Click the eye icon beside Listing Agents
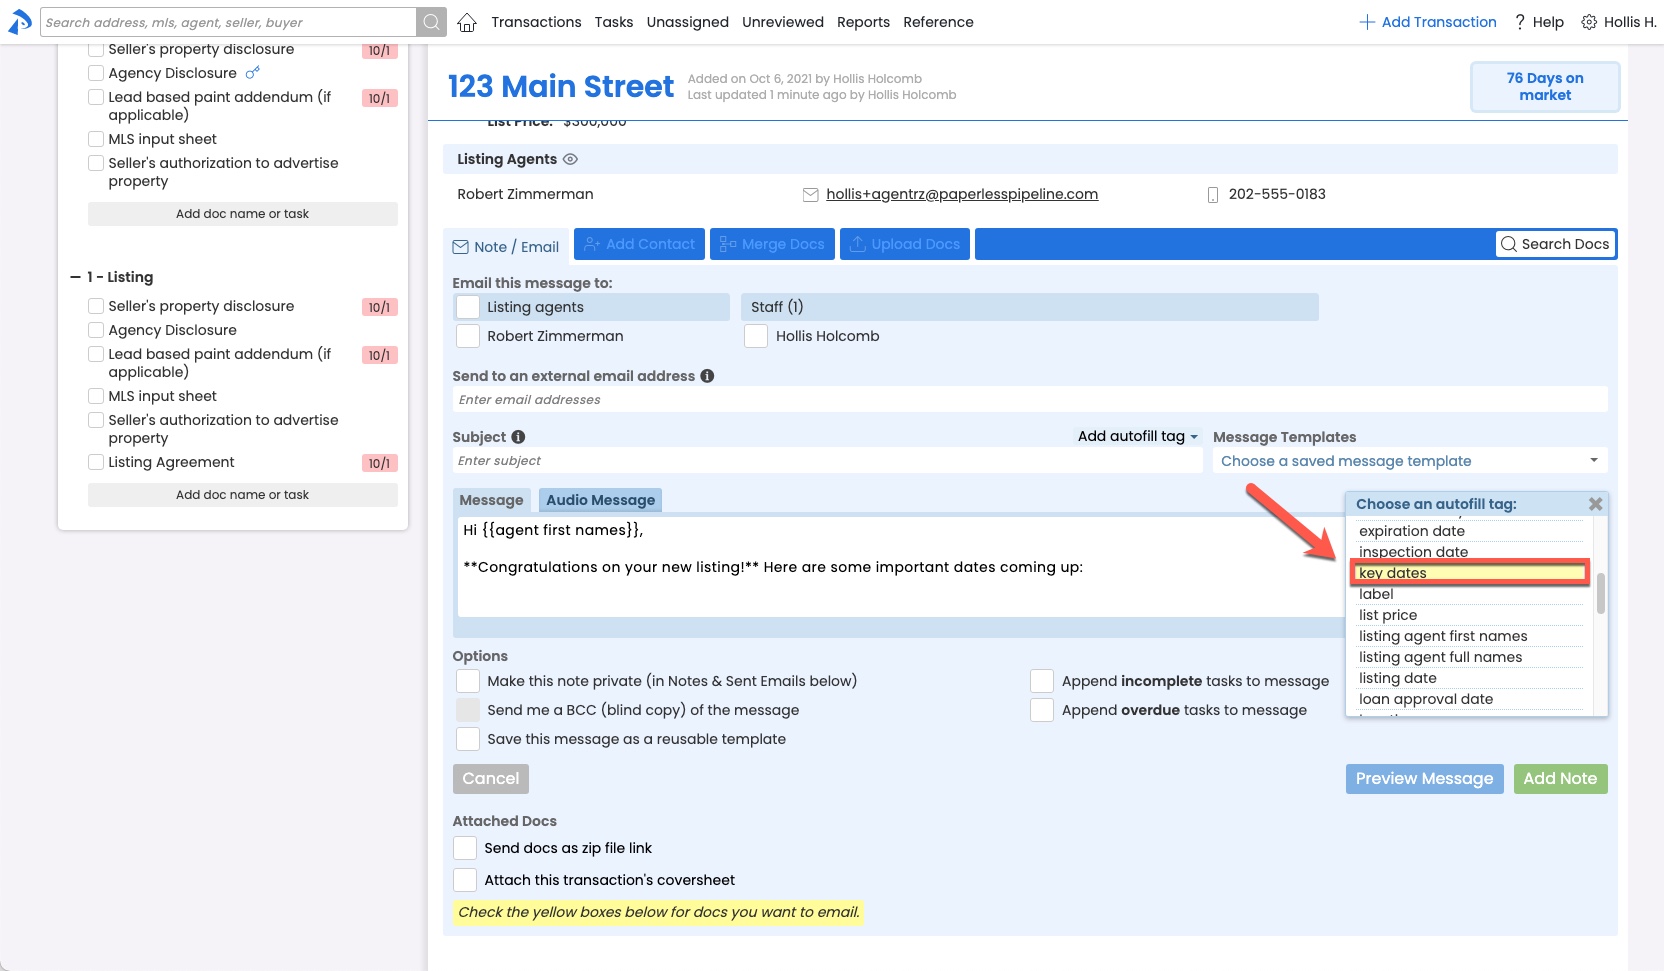This screenshot has height=971, width=1664. pyautogui.click(x=571, y=159)
